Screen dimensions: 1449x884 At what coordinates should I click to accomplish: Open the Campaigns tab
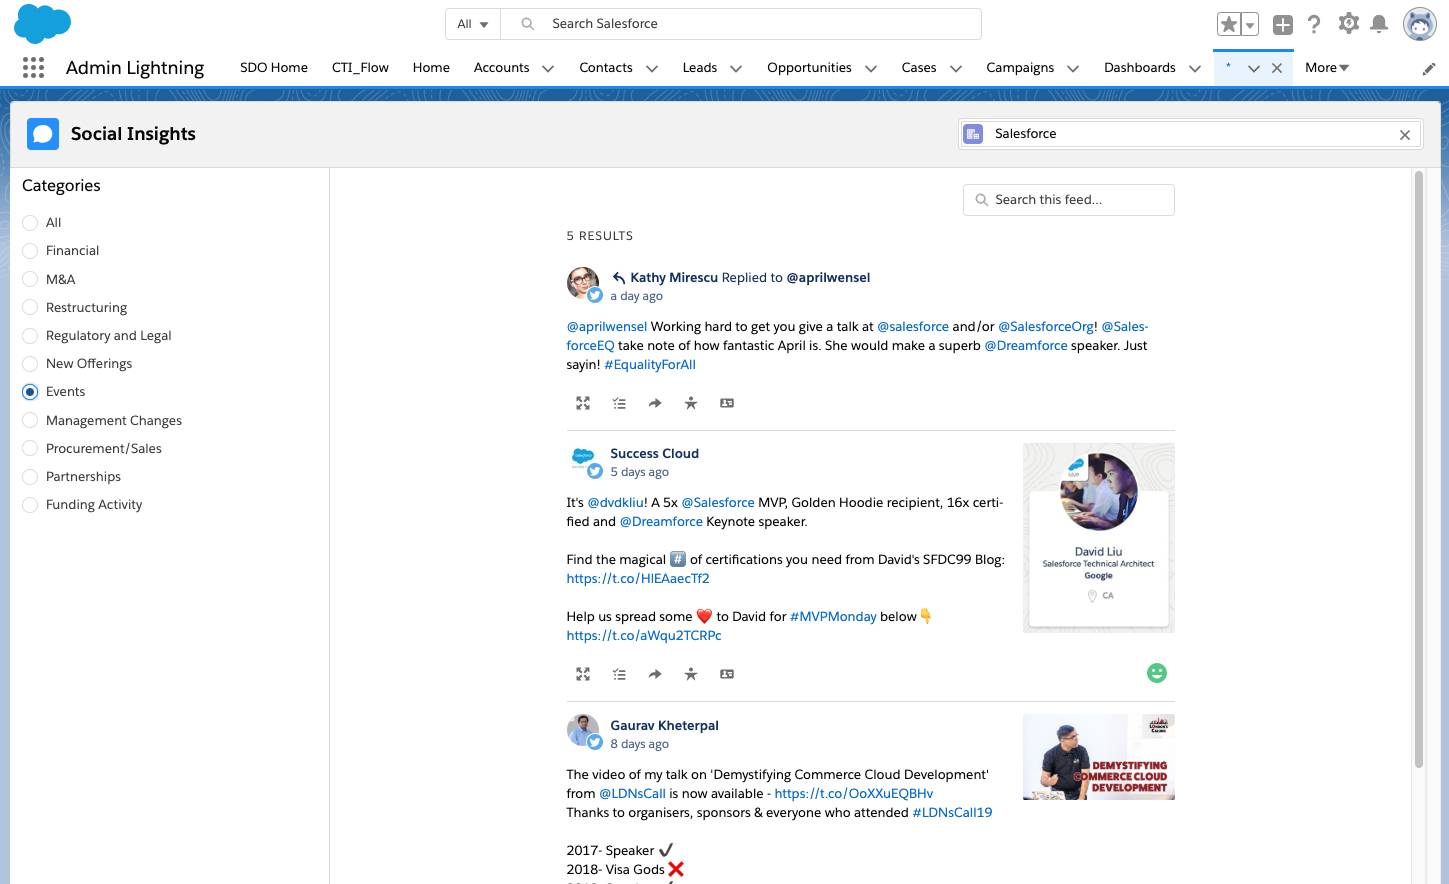(x=1020, y=67)
